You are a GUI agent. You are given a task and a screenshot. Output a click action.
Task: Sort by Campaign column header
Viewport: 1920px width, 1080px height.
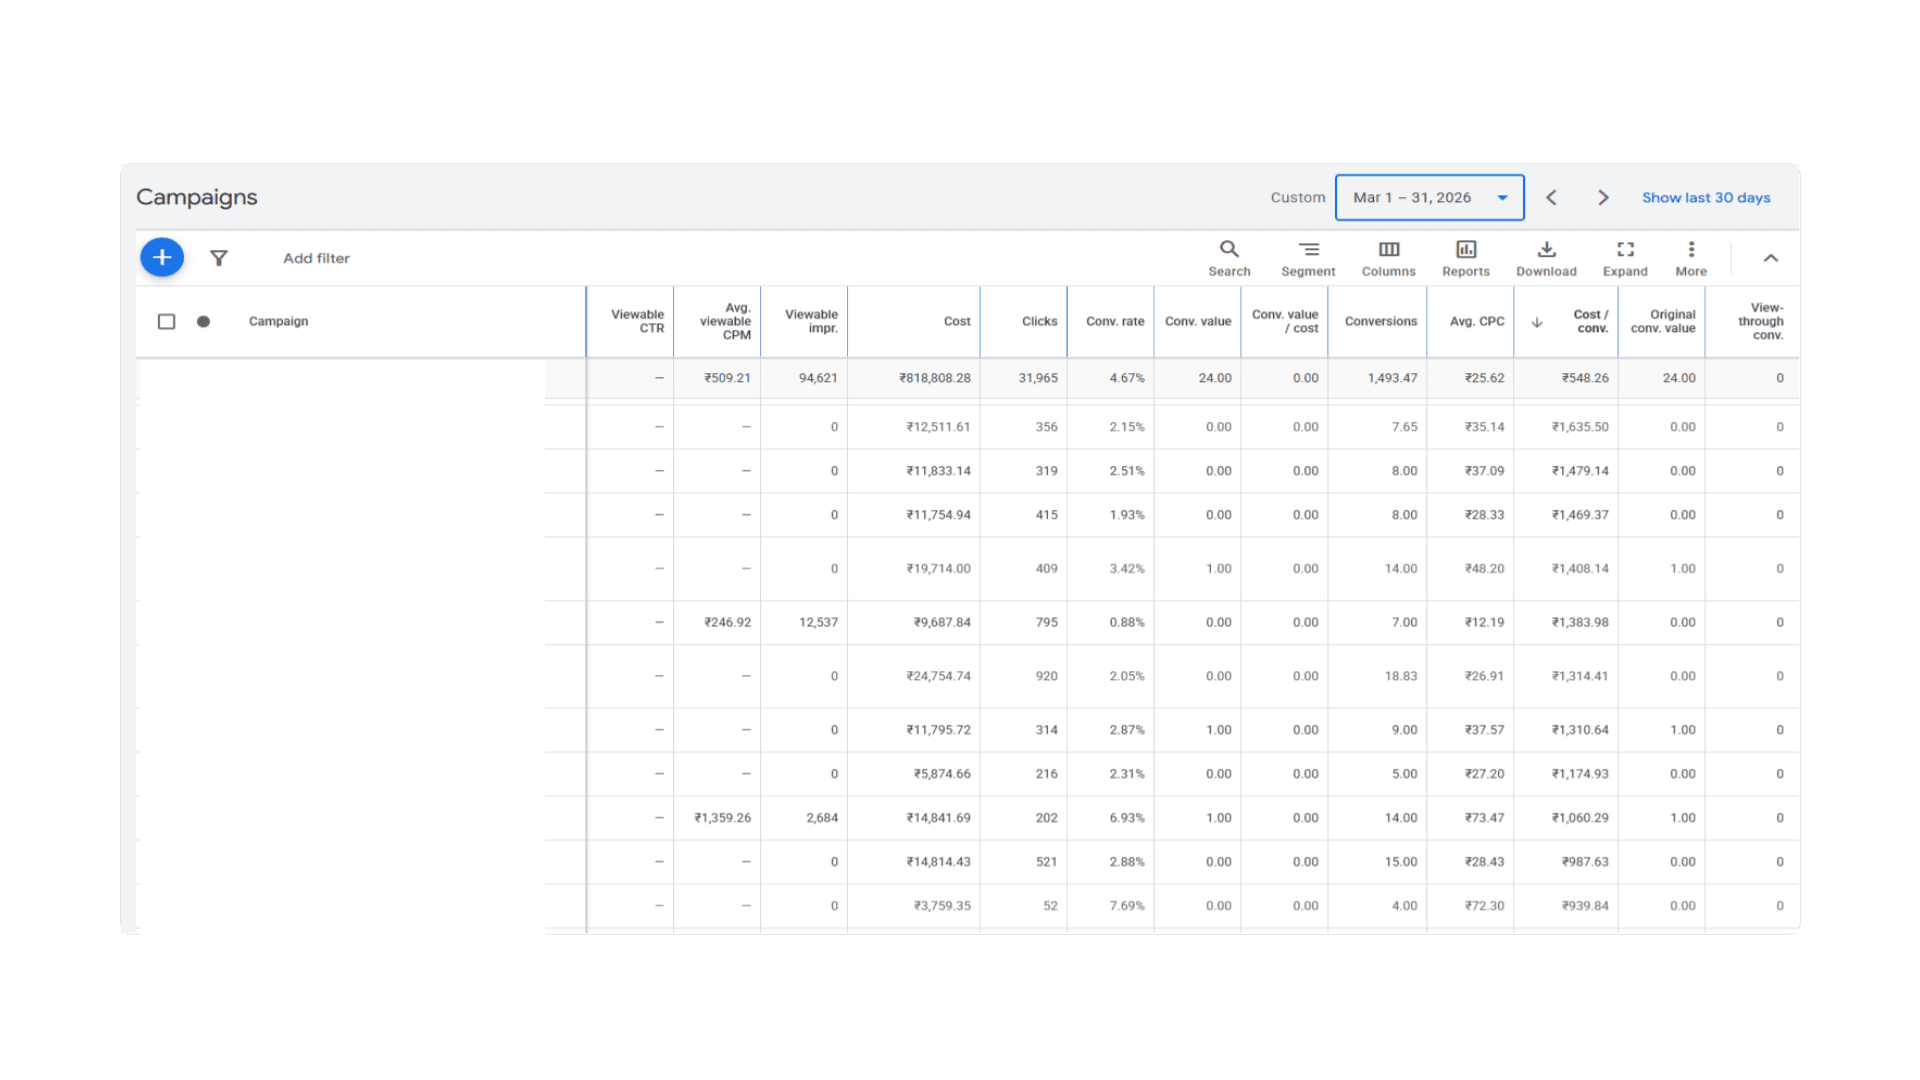click(278, 322)
